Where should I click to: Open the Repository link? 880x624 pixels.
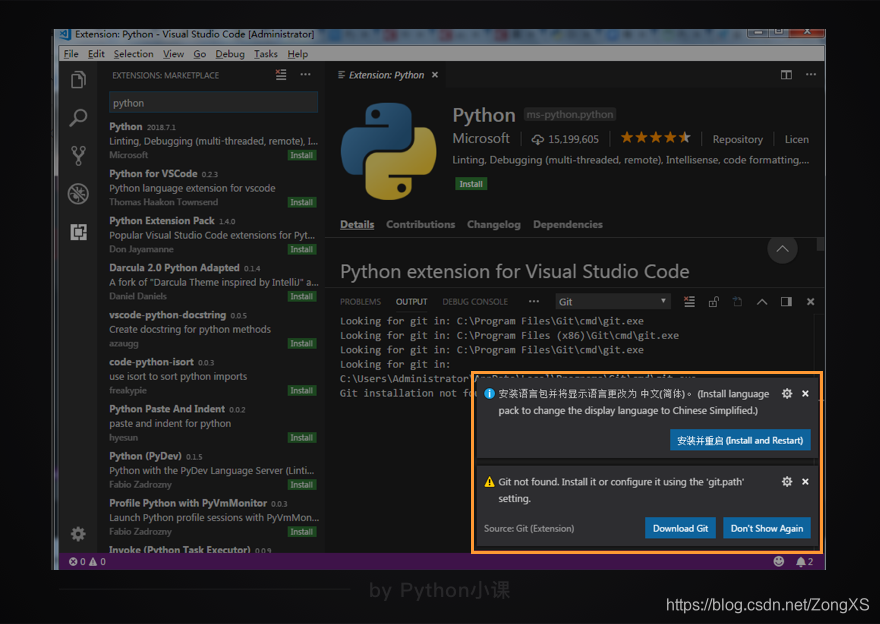pyautogui.click(x=737, y=140)
